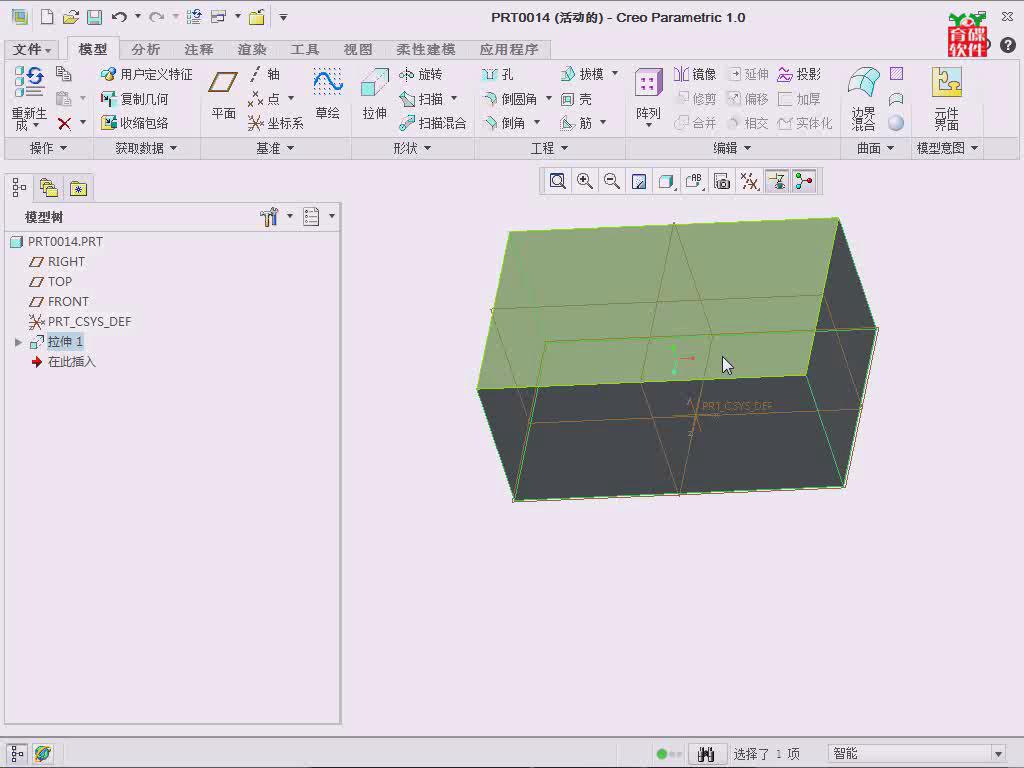1024x768 pixels.
Task: Open the Boundary Blend (边界混合) tool
Action: (864, 99)
